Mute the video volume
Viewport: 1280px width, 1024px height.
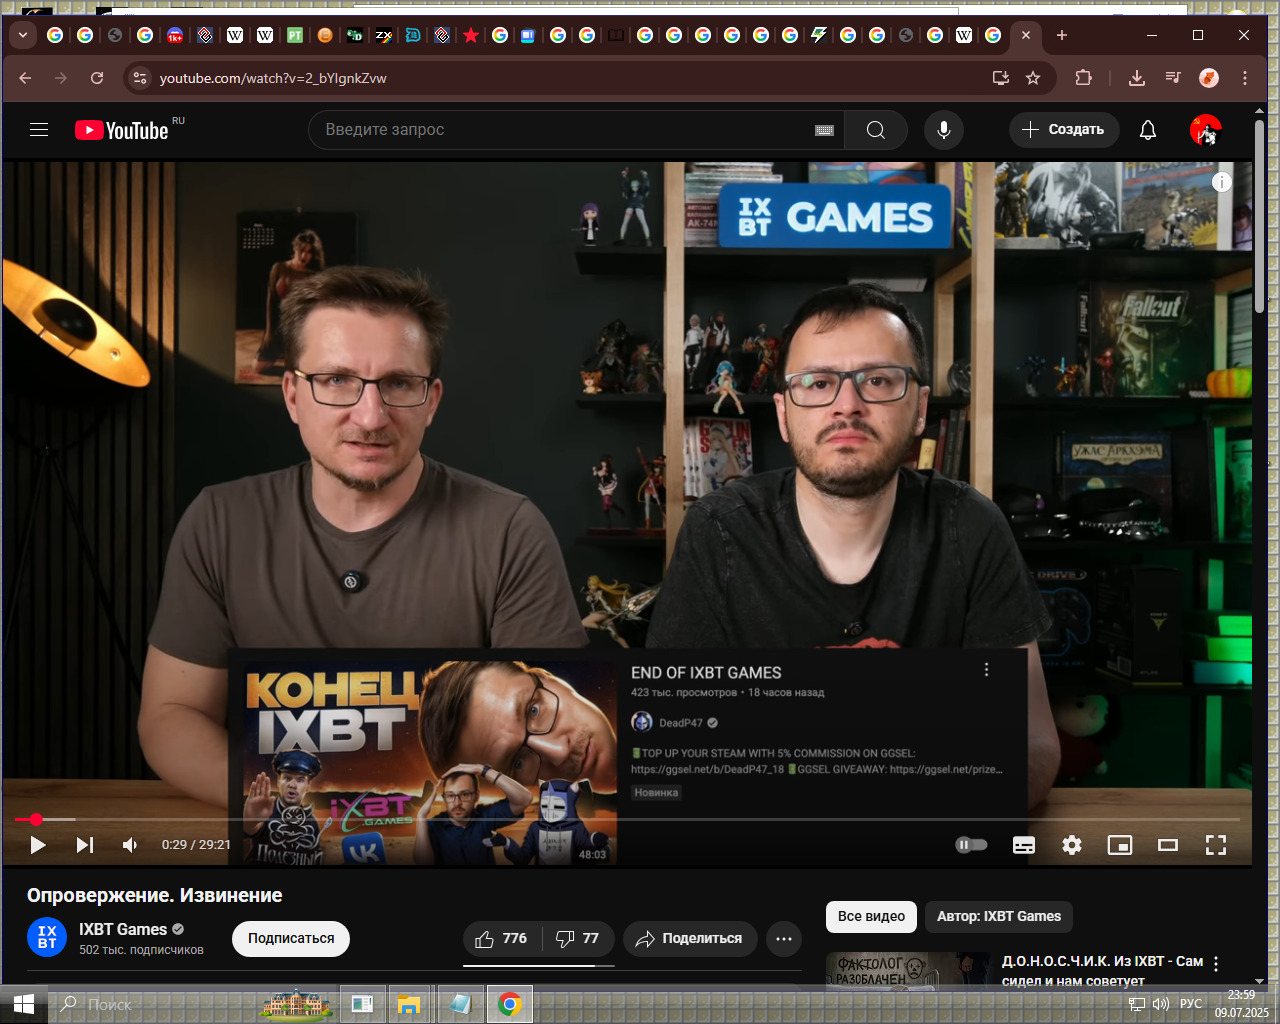(x=130, y=845)
